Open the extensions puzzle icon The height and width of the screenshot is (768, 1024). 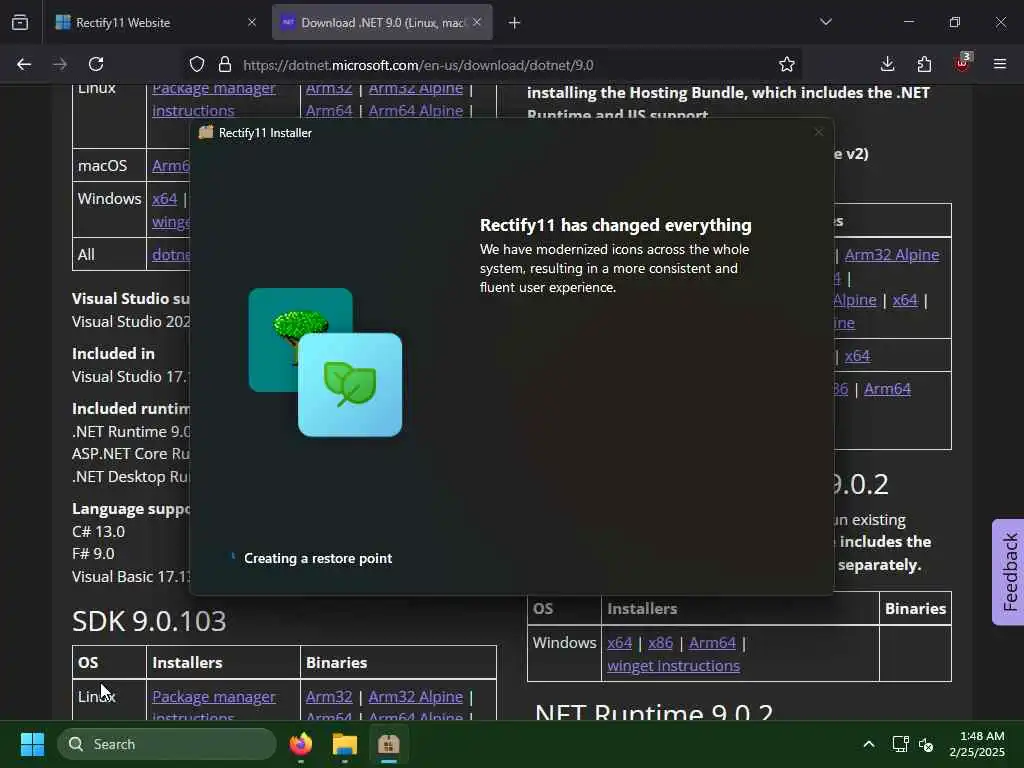point(924,64)
